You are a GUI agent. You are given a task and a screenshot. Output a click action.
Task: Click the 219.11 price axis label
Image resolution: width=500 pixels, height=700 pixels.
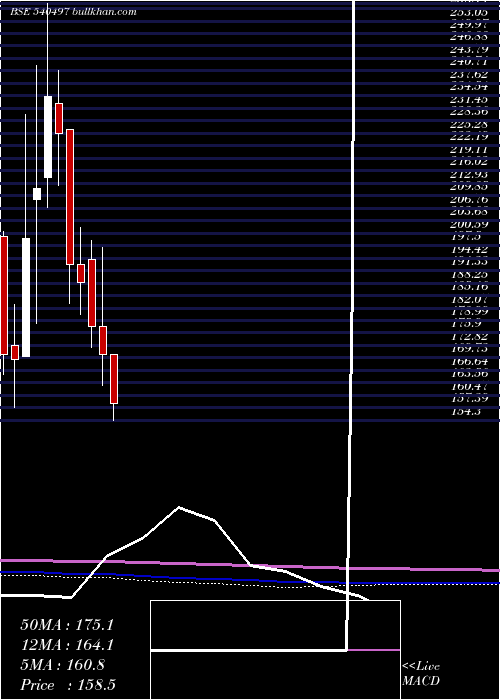[468, 150]
